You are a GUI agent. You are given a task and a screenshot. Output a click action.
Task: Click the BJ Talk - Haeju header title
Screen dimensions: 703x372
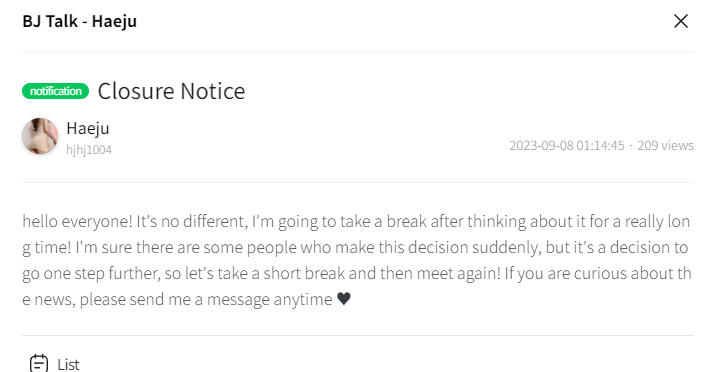click(79, 21)
